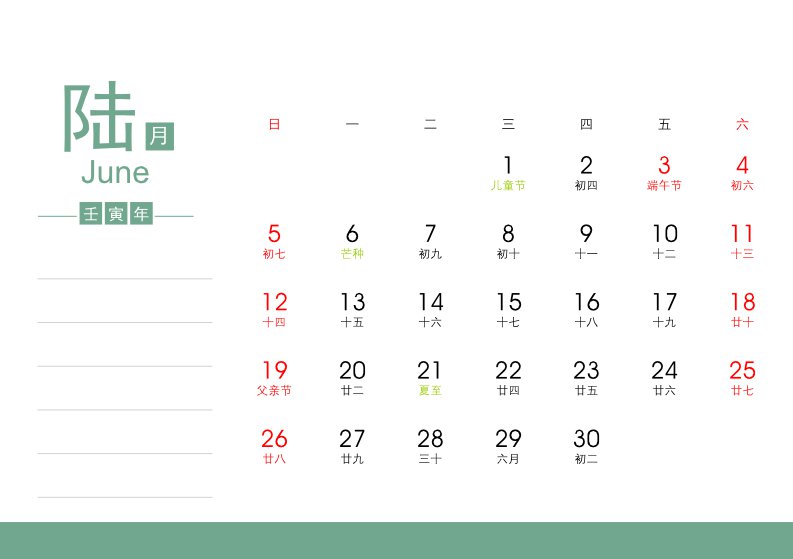Select June 21 summer solstice (夏至)
The height and width of the screenshot is (559, 793).
[x=430, y=378]
